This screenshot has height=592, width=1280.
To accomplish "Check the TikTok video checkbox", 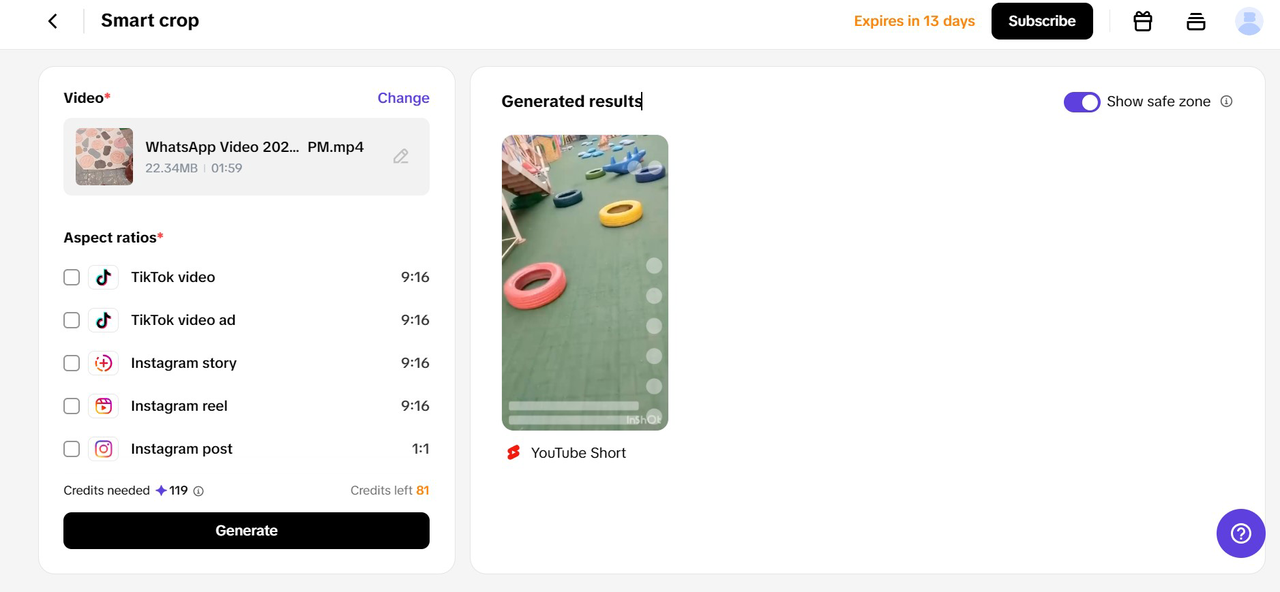I will coord(72,277).
